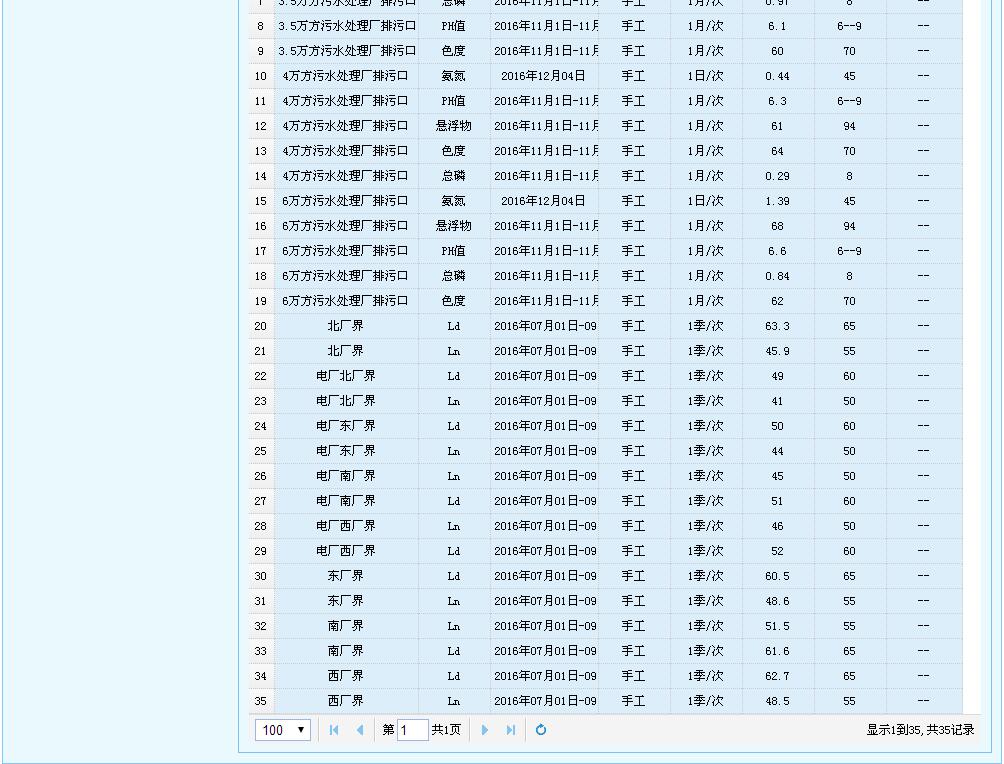Select the 电厂东厂界 row numbered 24
Viewport: 1004px width, 764px height.
[x=345, y=426]
